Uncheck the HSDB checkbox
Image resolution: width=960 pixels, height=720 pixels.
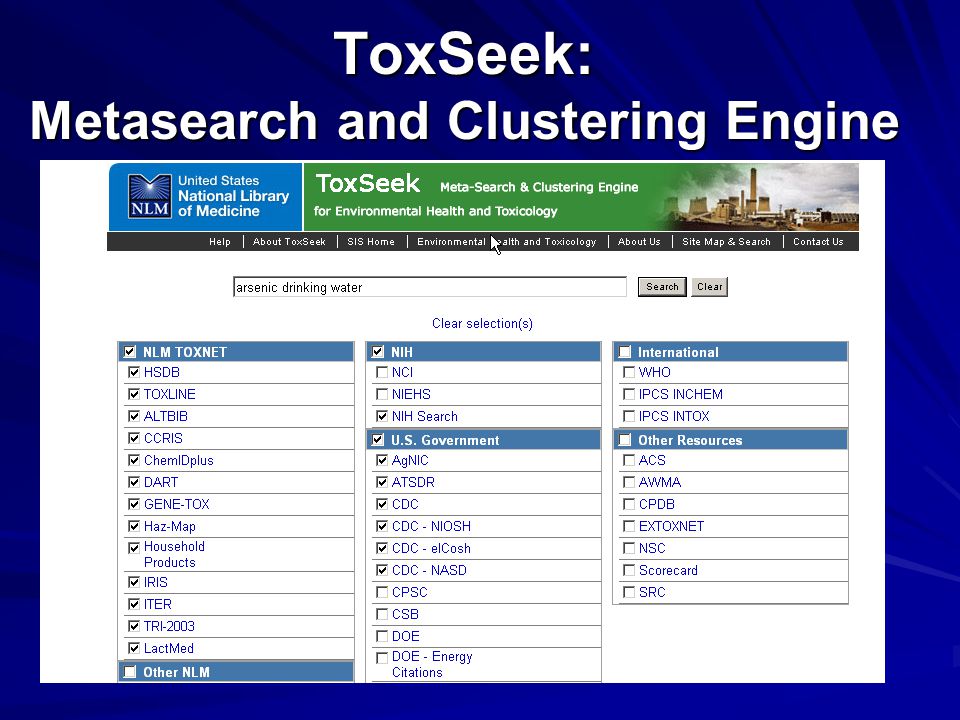tap(134, 372)
